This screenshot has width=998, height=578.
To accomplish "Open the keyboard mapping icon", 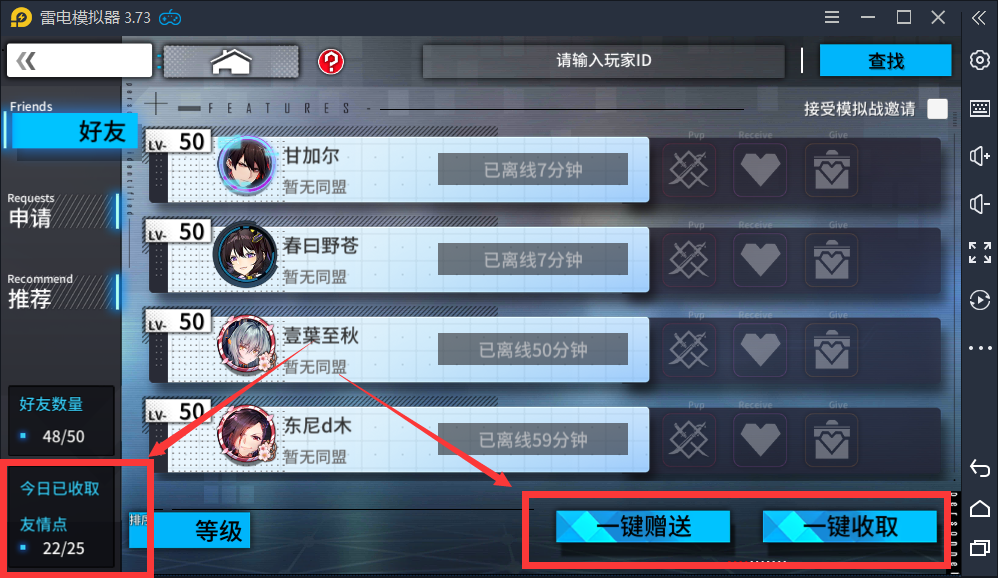I will click(x=980, y=108).
